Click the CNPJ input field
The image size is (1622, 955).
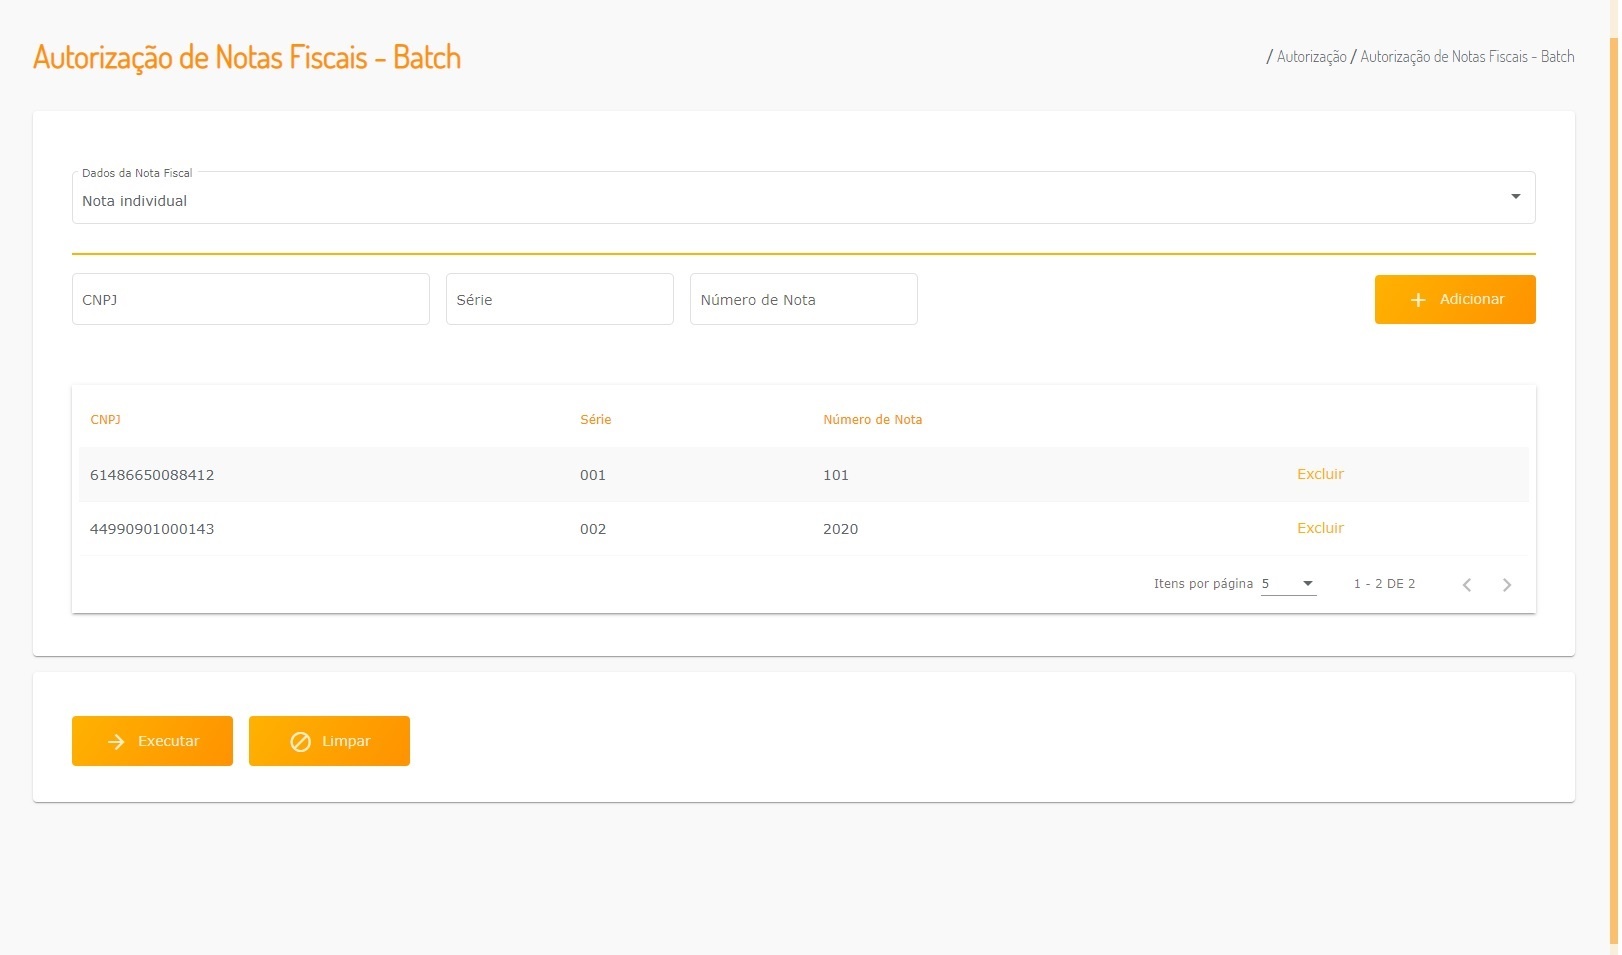click(x=250, y=299)
